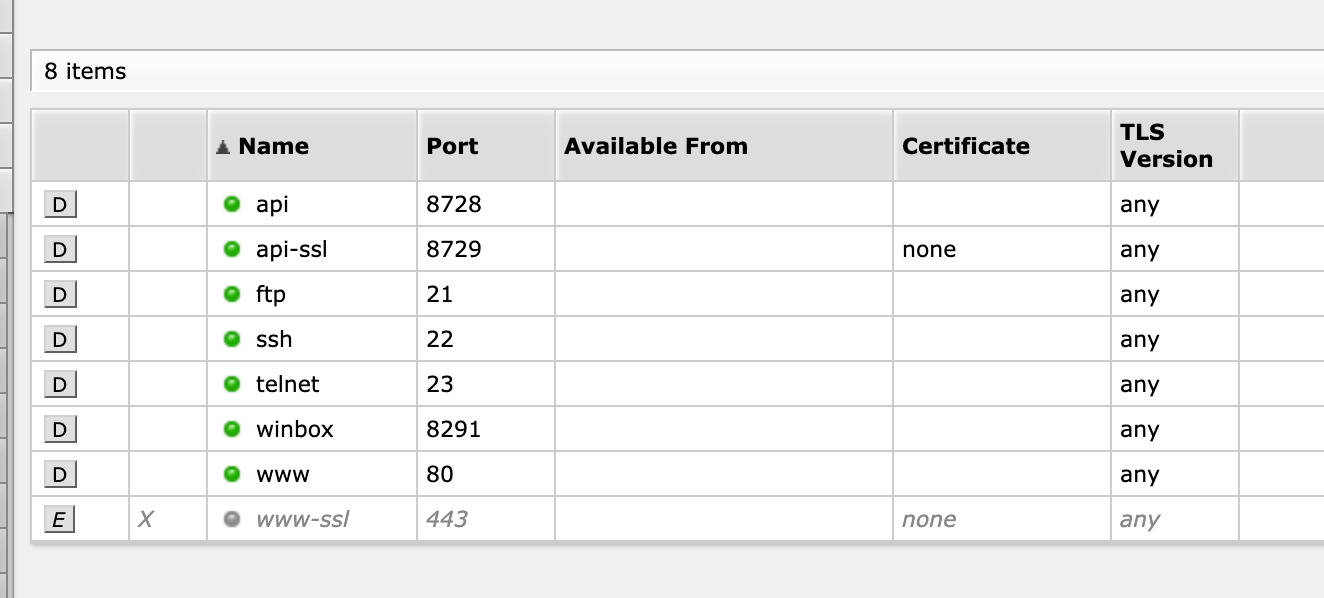This screenshot has height=598, width=1324.
Task: Click the green status icon for api-ssl
Action: pos(232,249)
